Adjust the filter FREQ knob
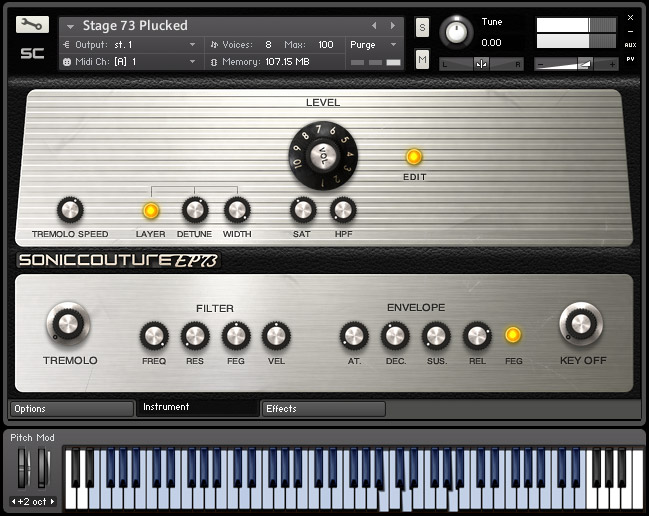This screenshot has height=516, width=649. click(154, 336)
